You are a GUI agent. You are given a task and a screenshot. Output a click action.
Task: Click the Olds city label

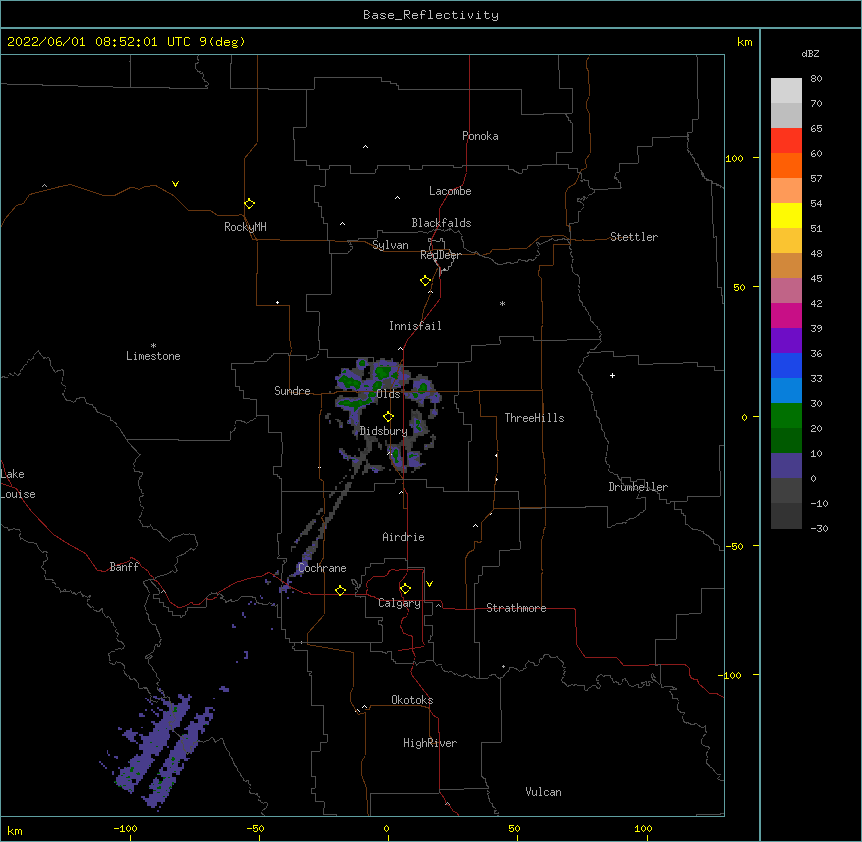tap(388, 394)
